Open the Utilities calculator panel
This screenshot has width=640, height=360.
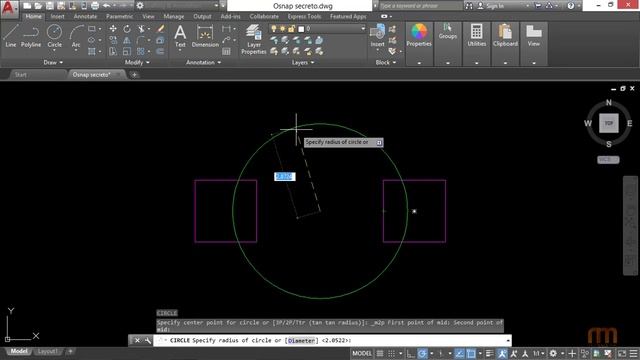(x=476, y=35)
